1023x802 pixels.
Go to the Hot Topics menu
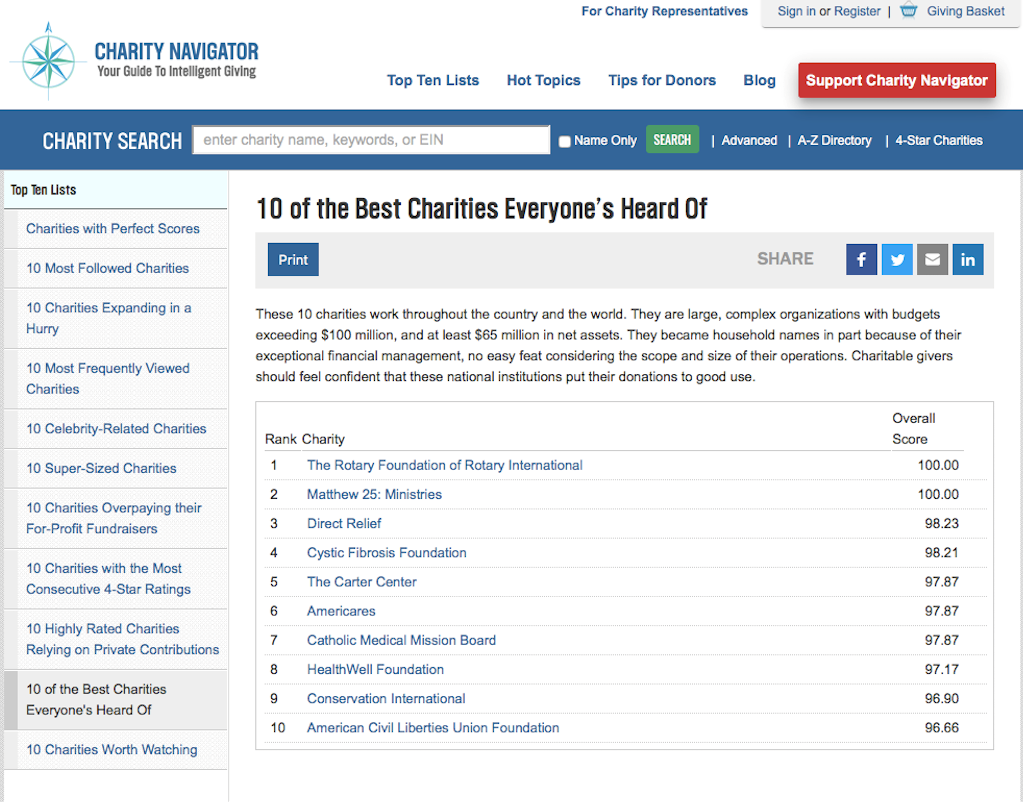[x=543, y=81]
